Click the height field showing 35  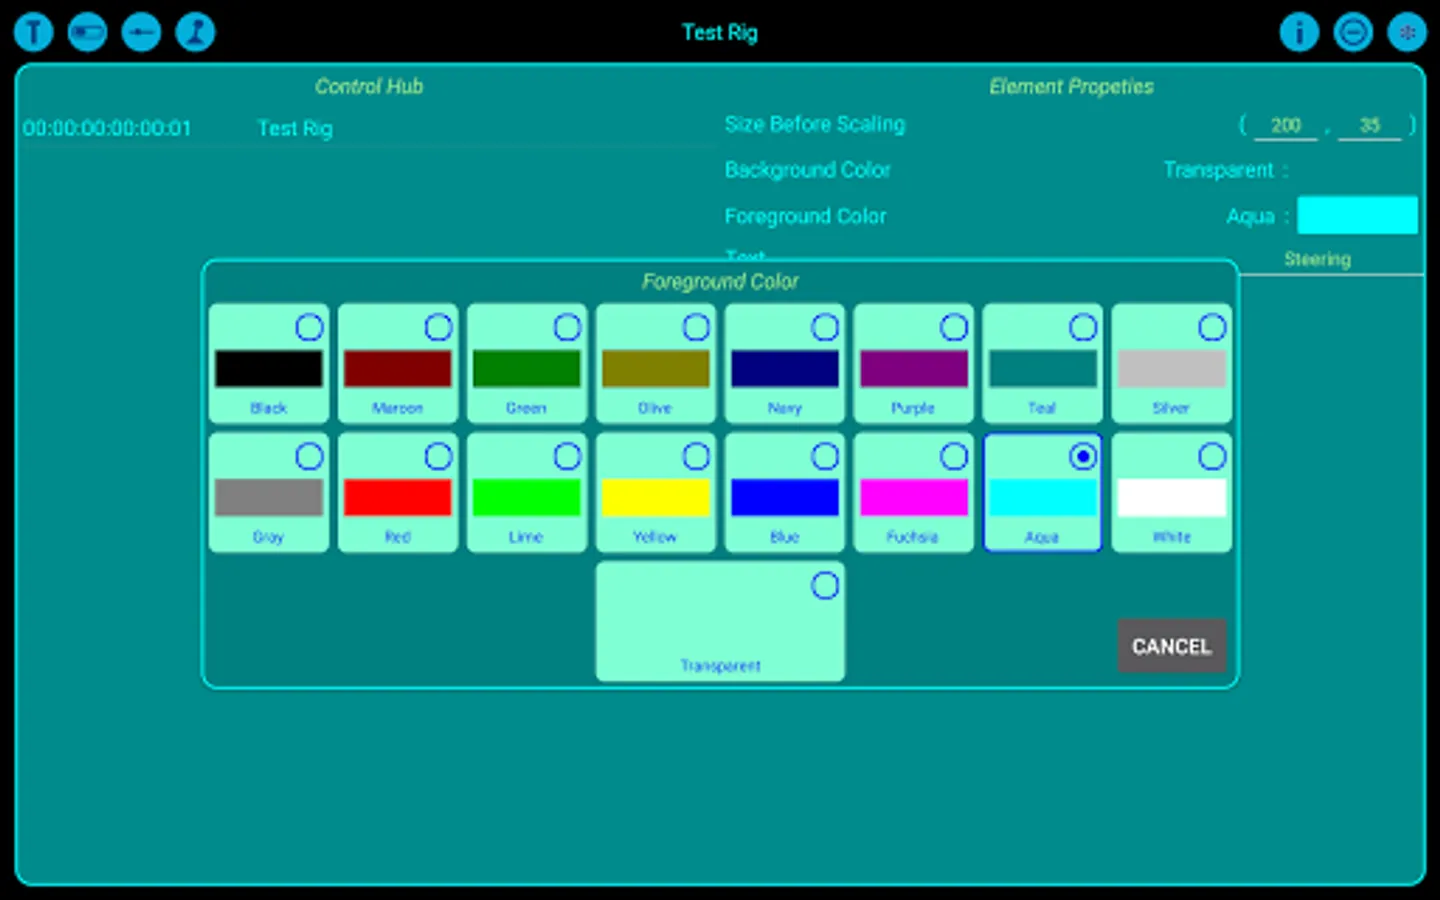point(1369,125)
